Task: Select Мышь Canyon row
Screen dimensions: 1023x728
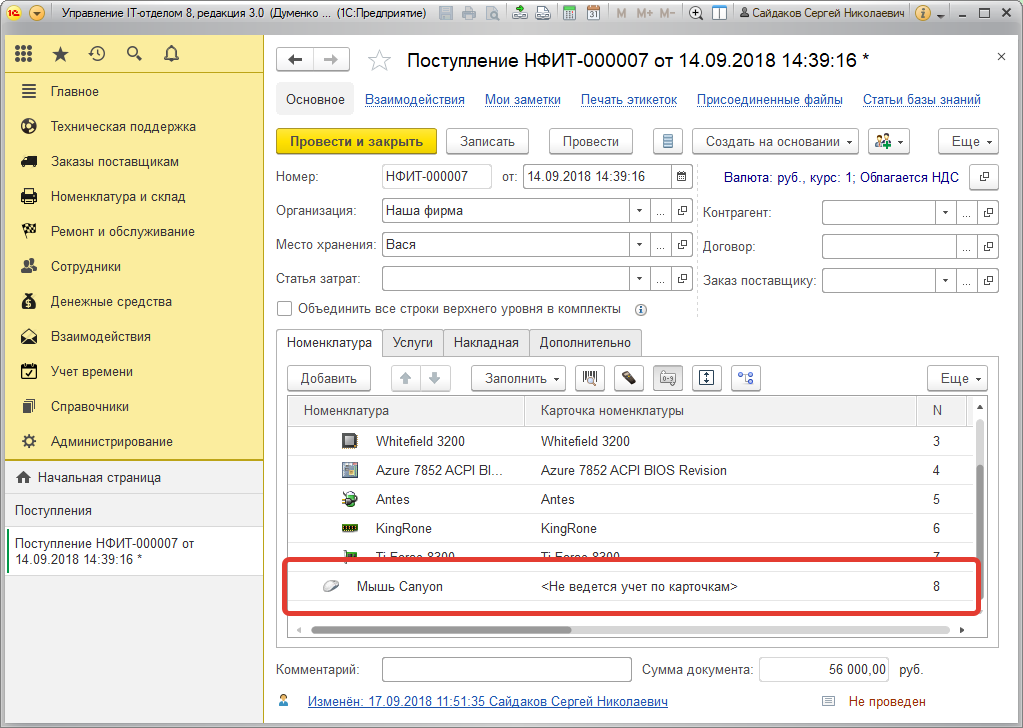Action: [x=630, y=586]
